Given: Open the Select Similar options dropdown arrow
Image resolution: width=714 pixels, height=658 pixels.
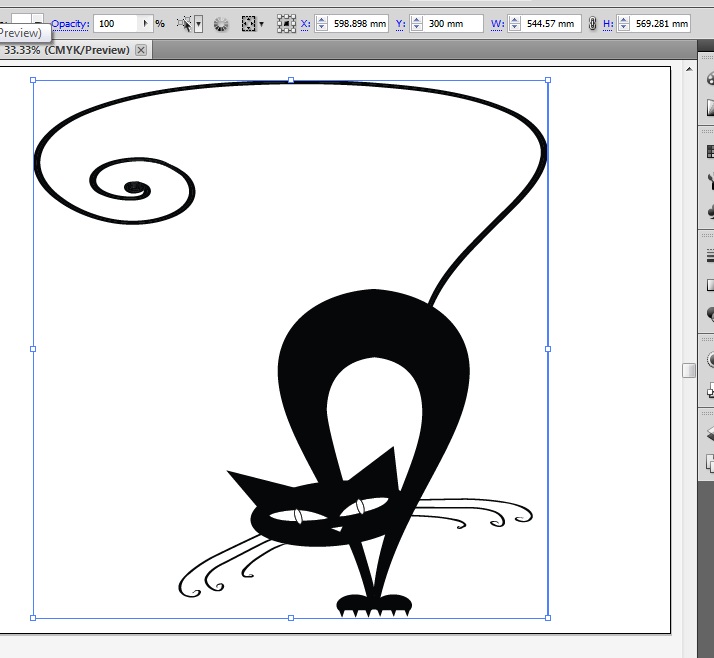Looking at the screenshot, I should tap(198, 23).
